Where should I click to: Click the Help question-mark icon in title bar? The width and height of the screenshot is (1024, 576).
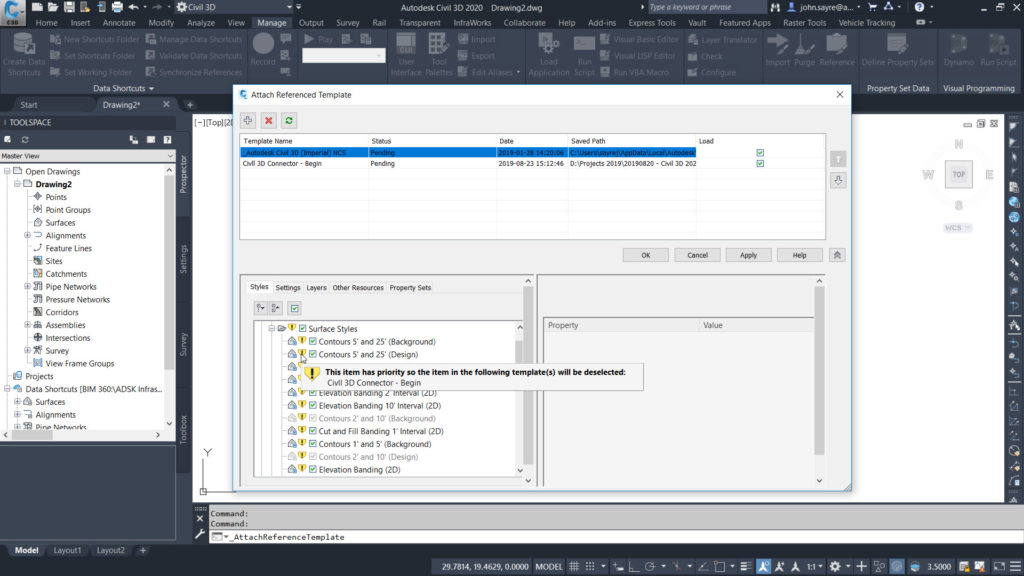[919, 7]
